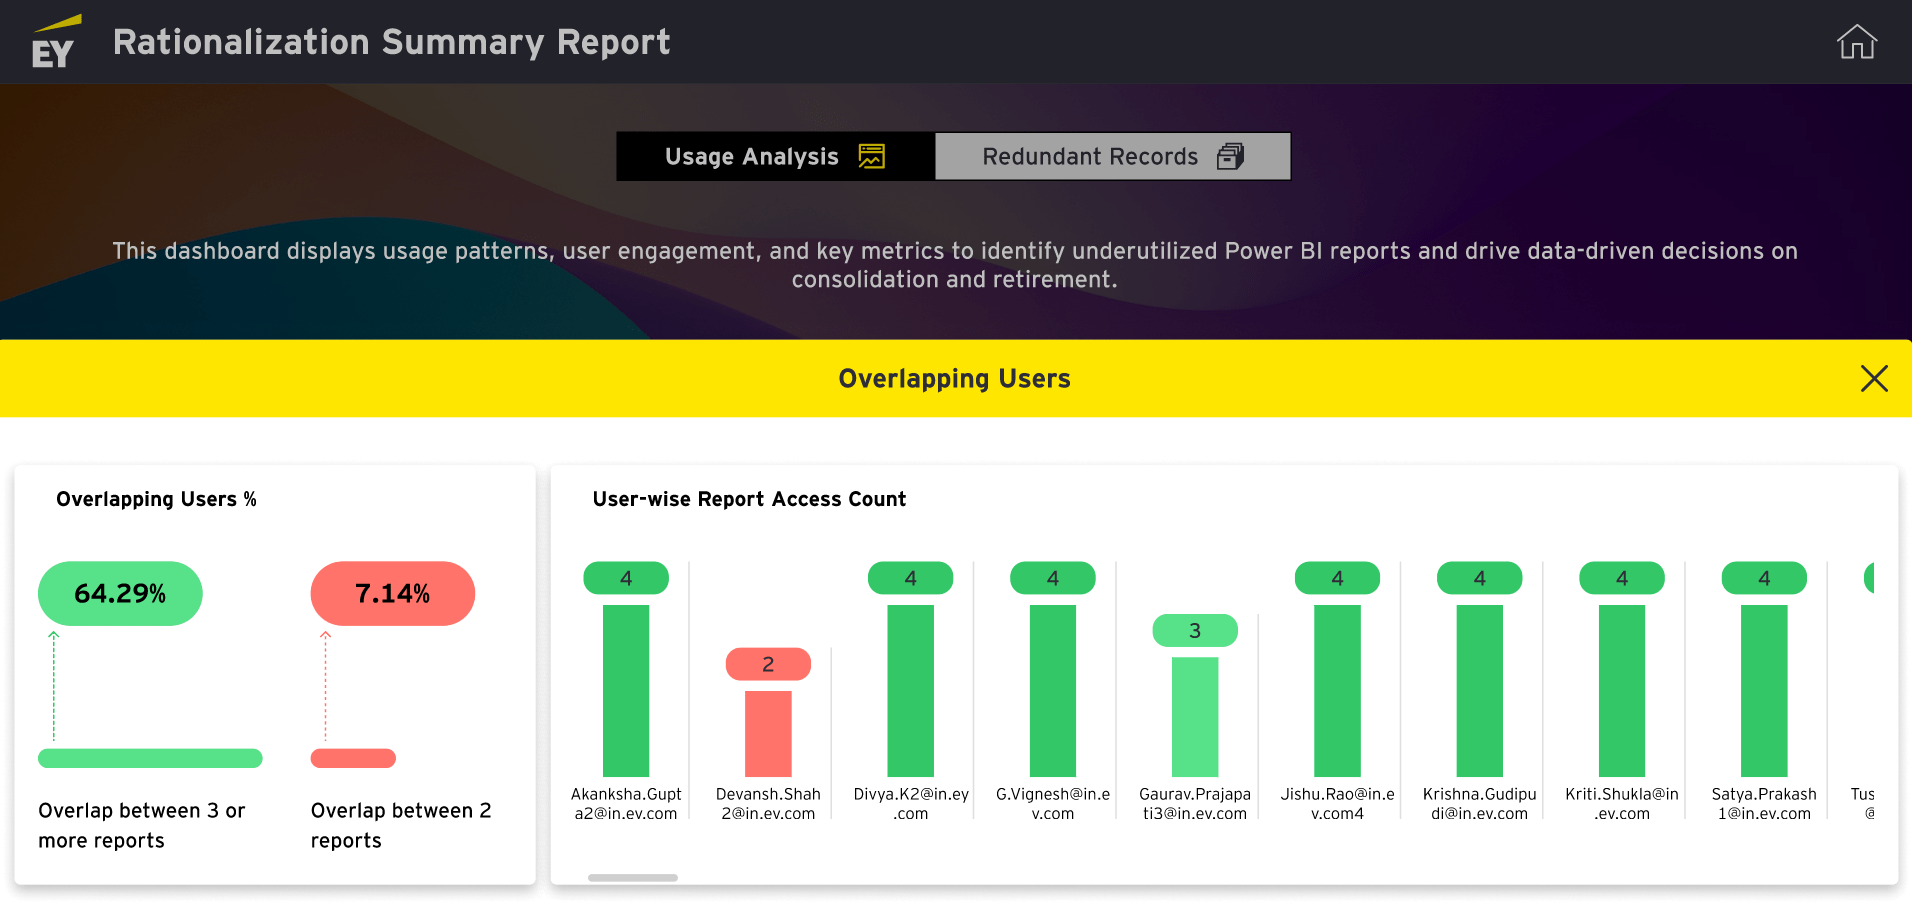This screenshot has width=1912, height=924.
Task: Select the 64.29% overlap badge
Action: click(120, 594)
